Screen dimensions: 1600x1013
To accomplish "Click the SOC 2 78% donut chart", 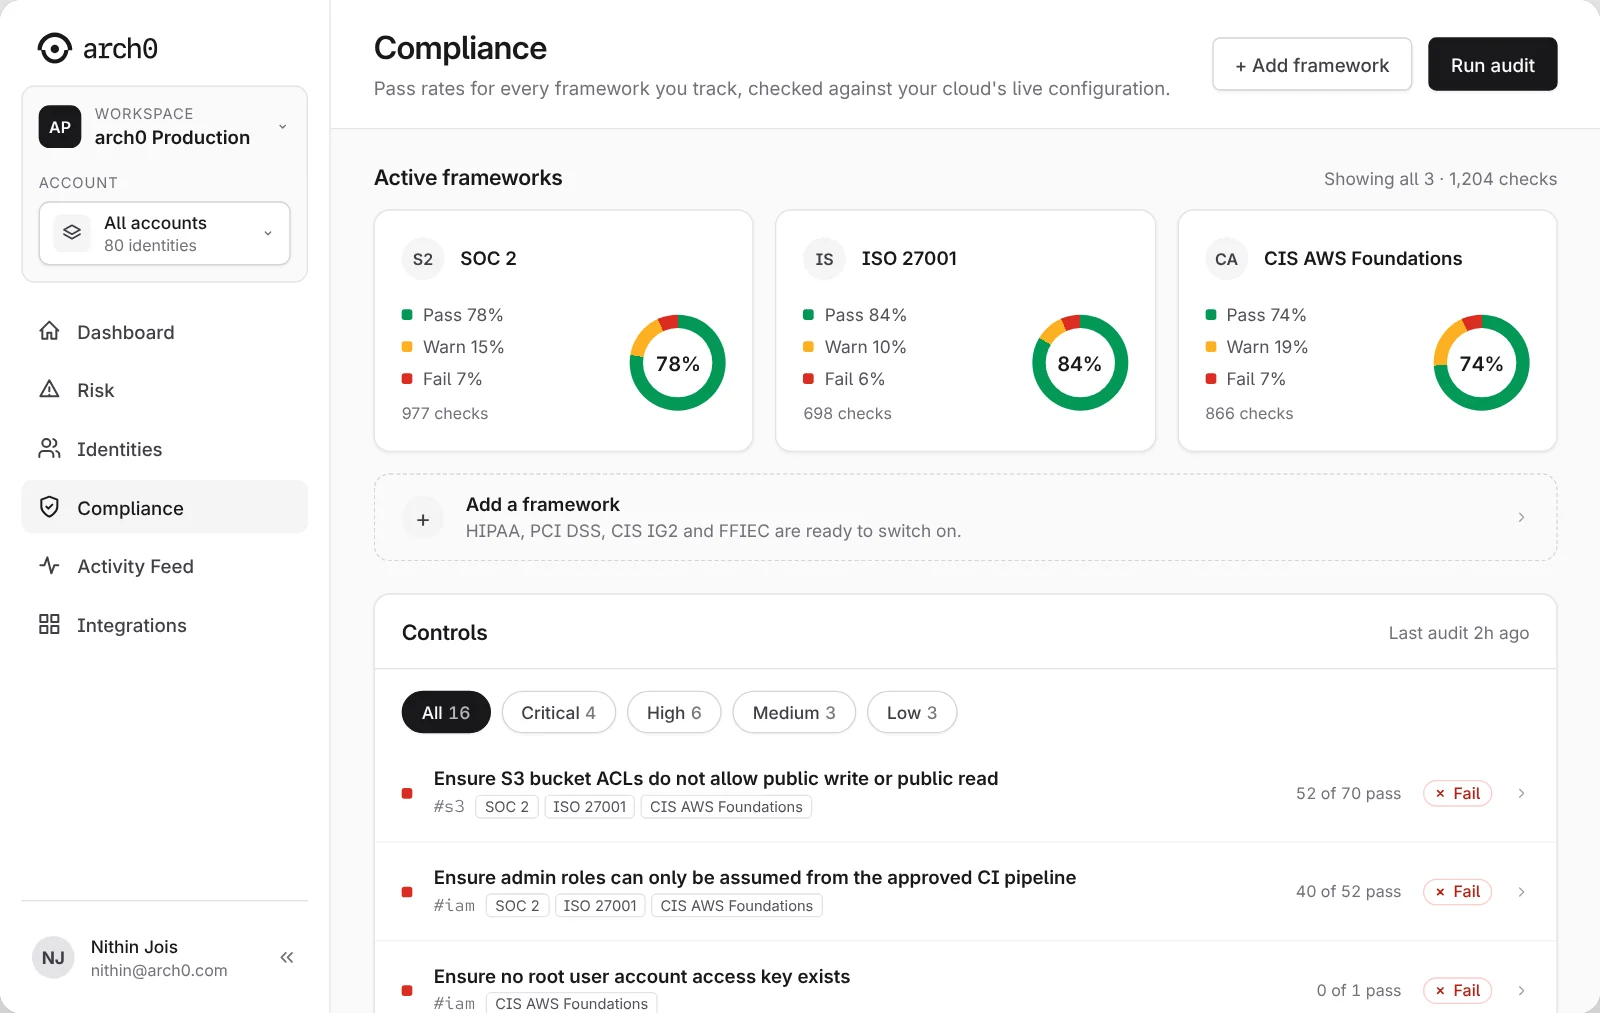I will (677, 363).
